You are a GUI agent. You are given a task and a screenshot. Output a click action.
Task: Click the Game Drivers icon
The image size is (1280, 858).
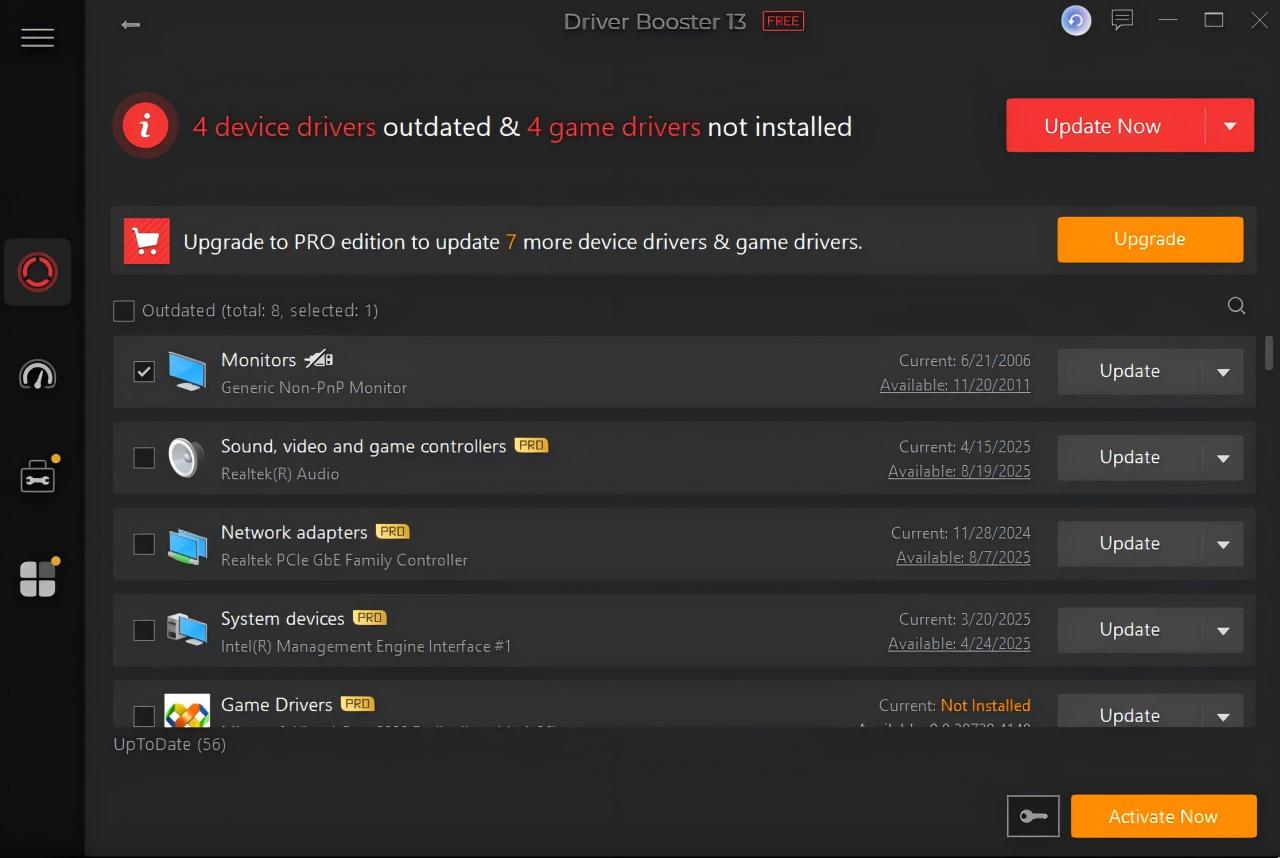pos(187,710)
